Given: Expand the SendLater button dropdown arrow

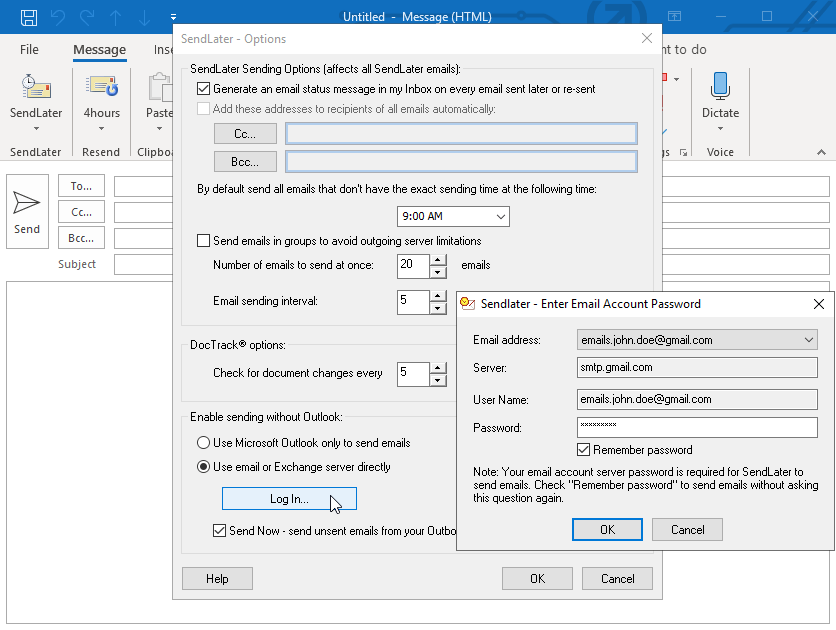Looking at the screenshot, I should [x=36, y=128].
